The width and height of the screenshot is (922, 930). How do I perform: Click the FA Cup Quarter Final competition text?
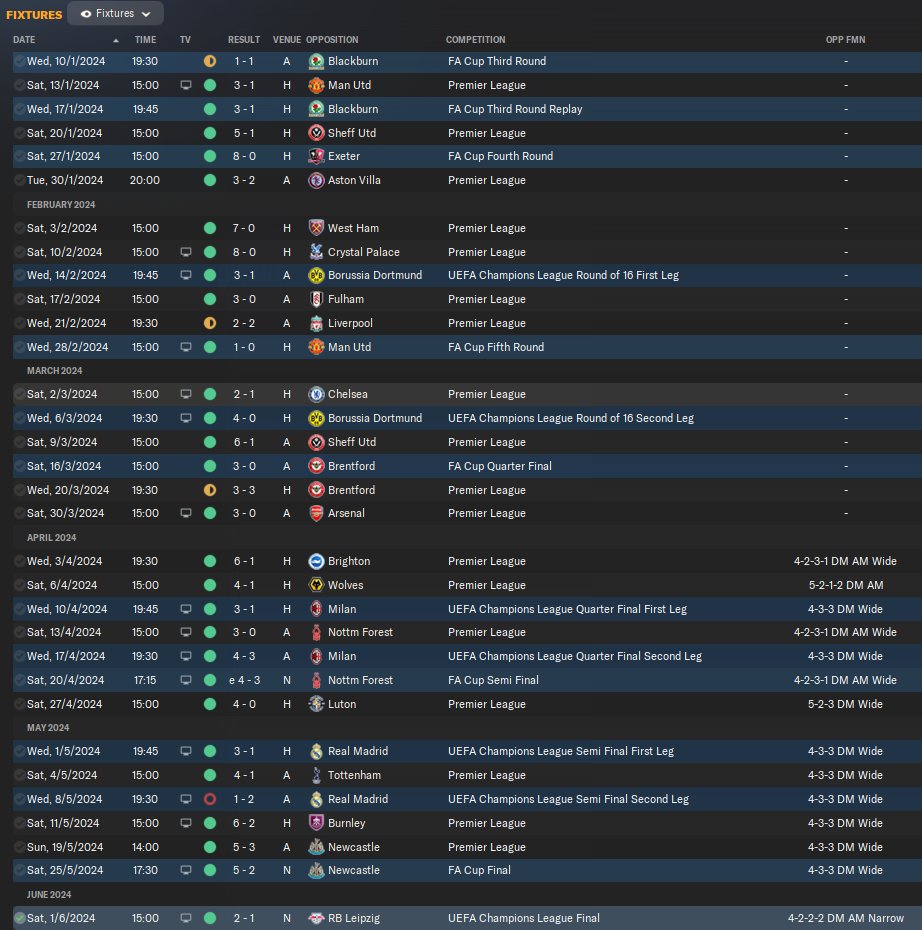(500, 466)
